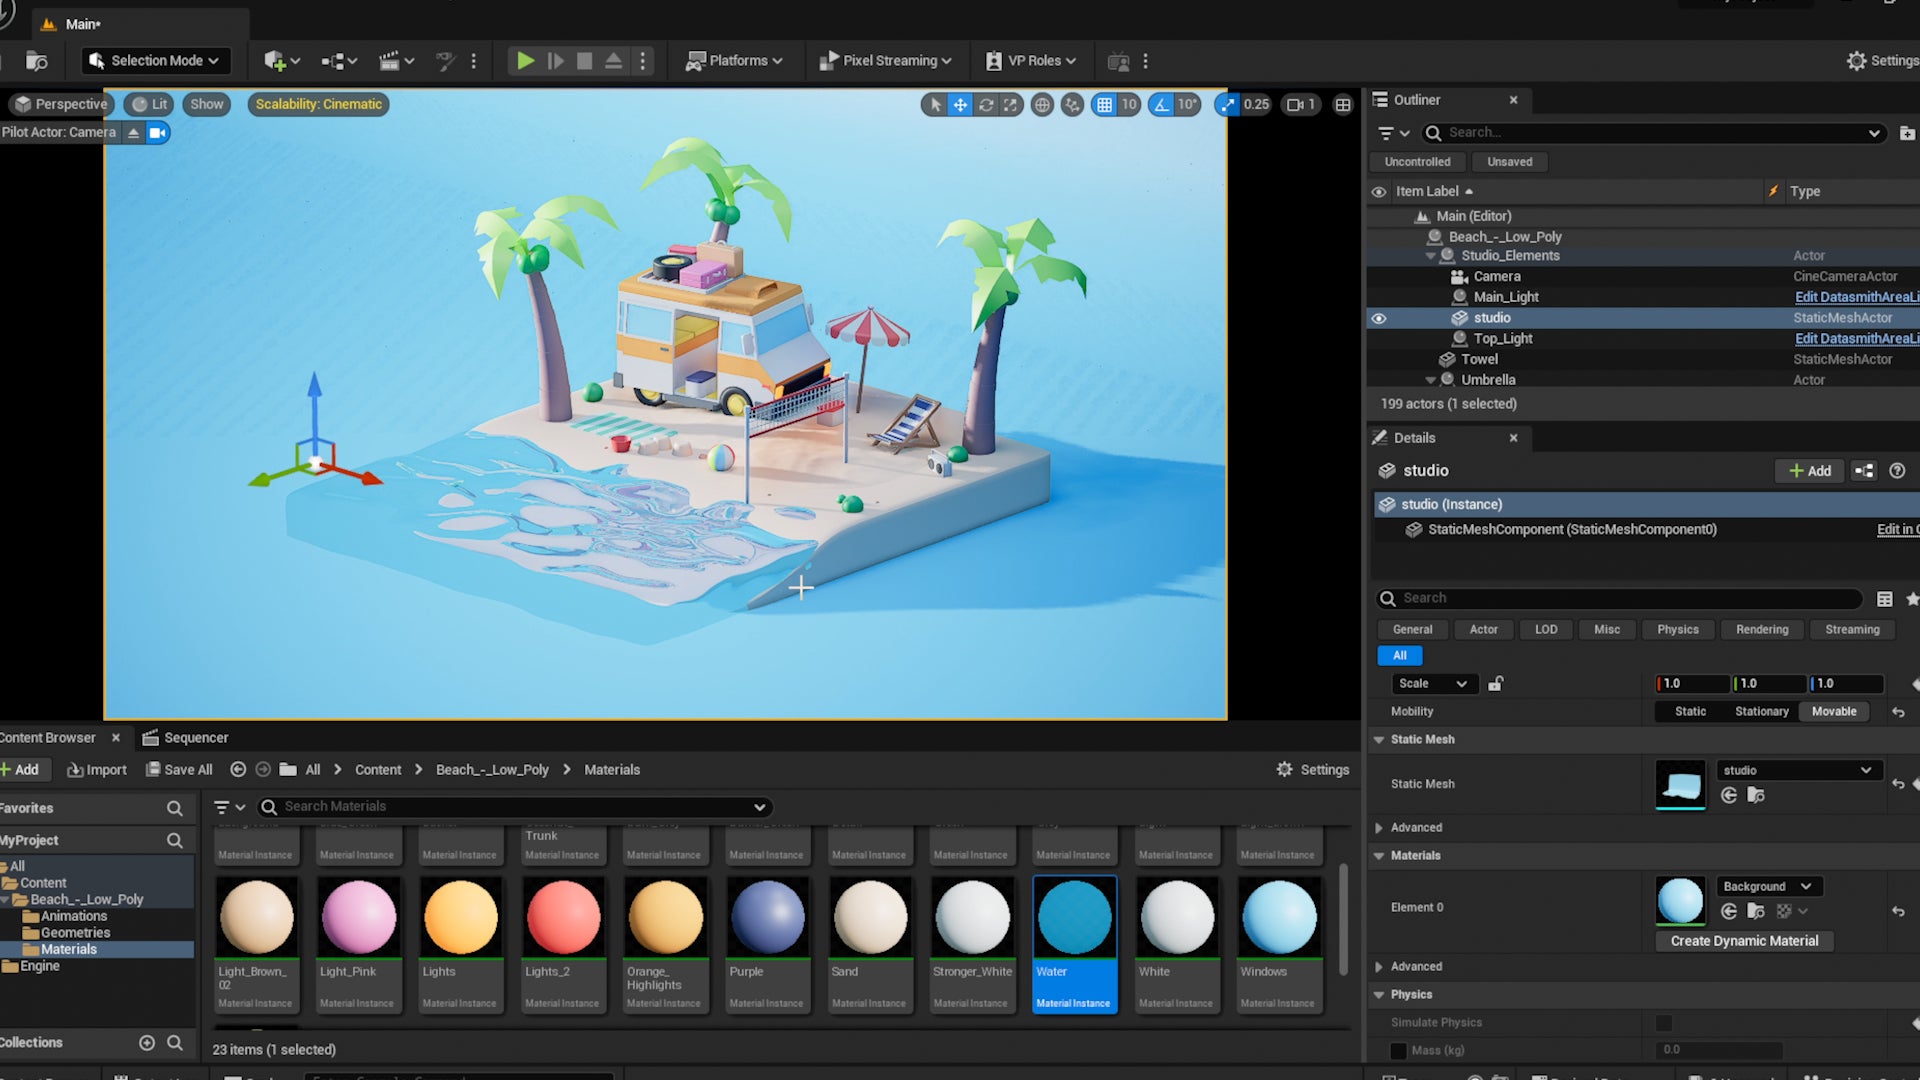This screenshot has height=1080, width=1920.
Task: Click the add content to project icon
Action: (x=275, y=61)
